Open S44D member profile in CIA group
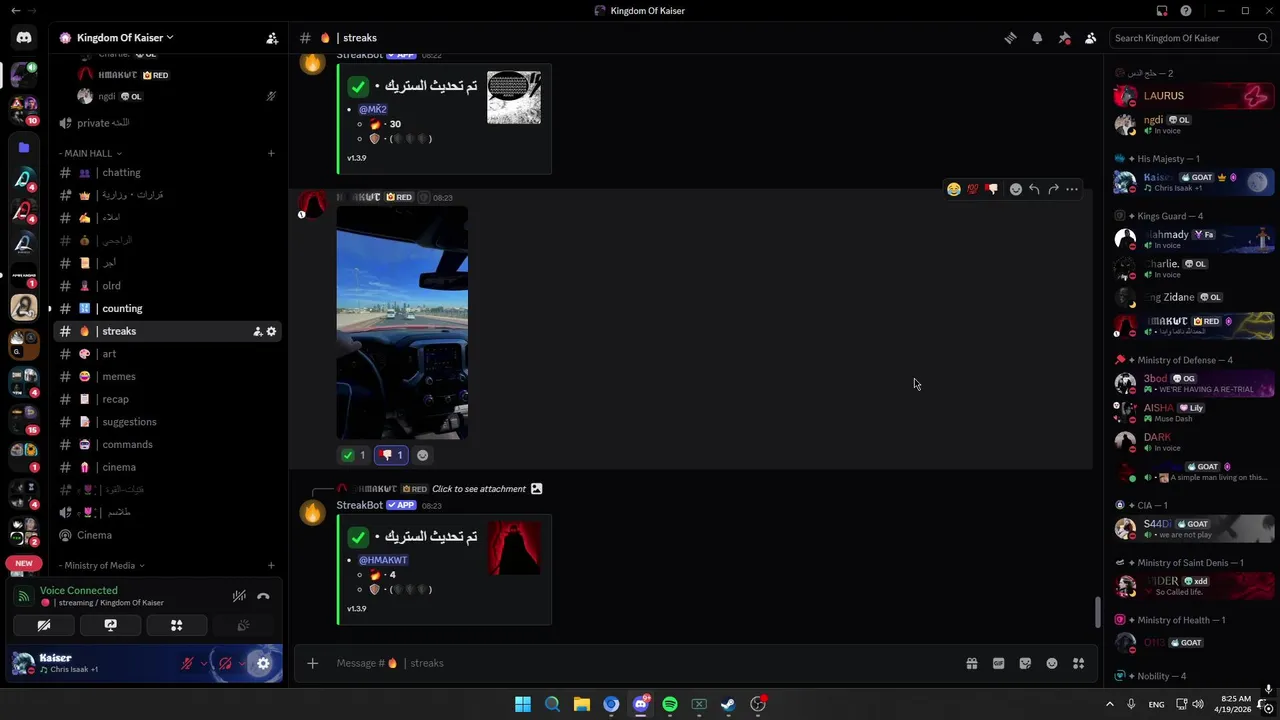 click(1193, 528)
